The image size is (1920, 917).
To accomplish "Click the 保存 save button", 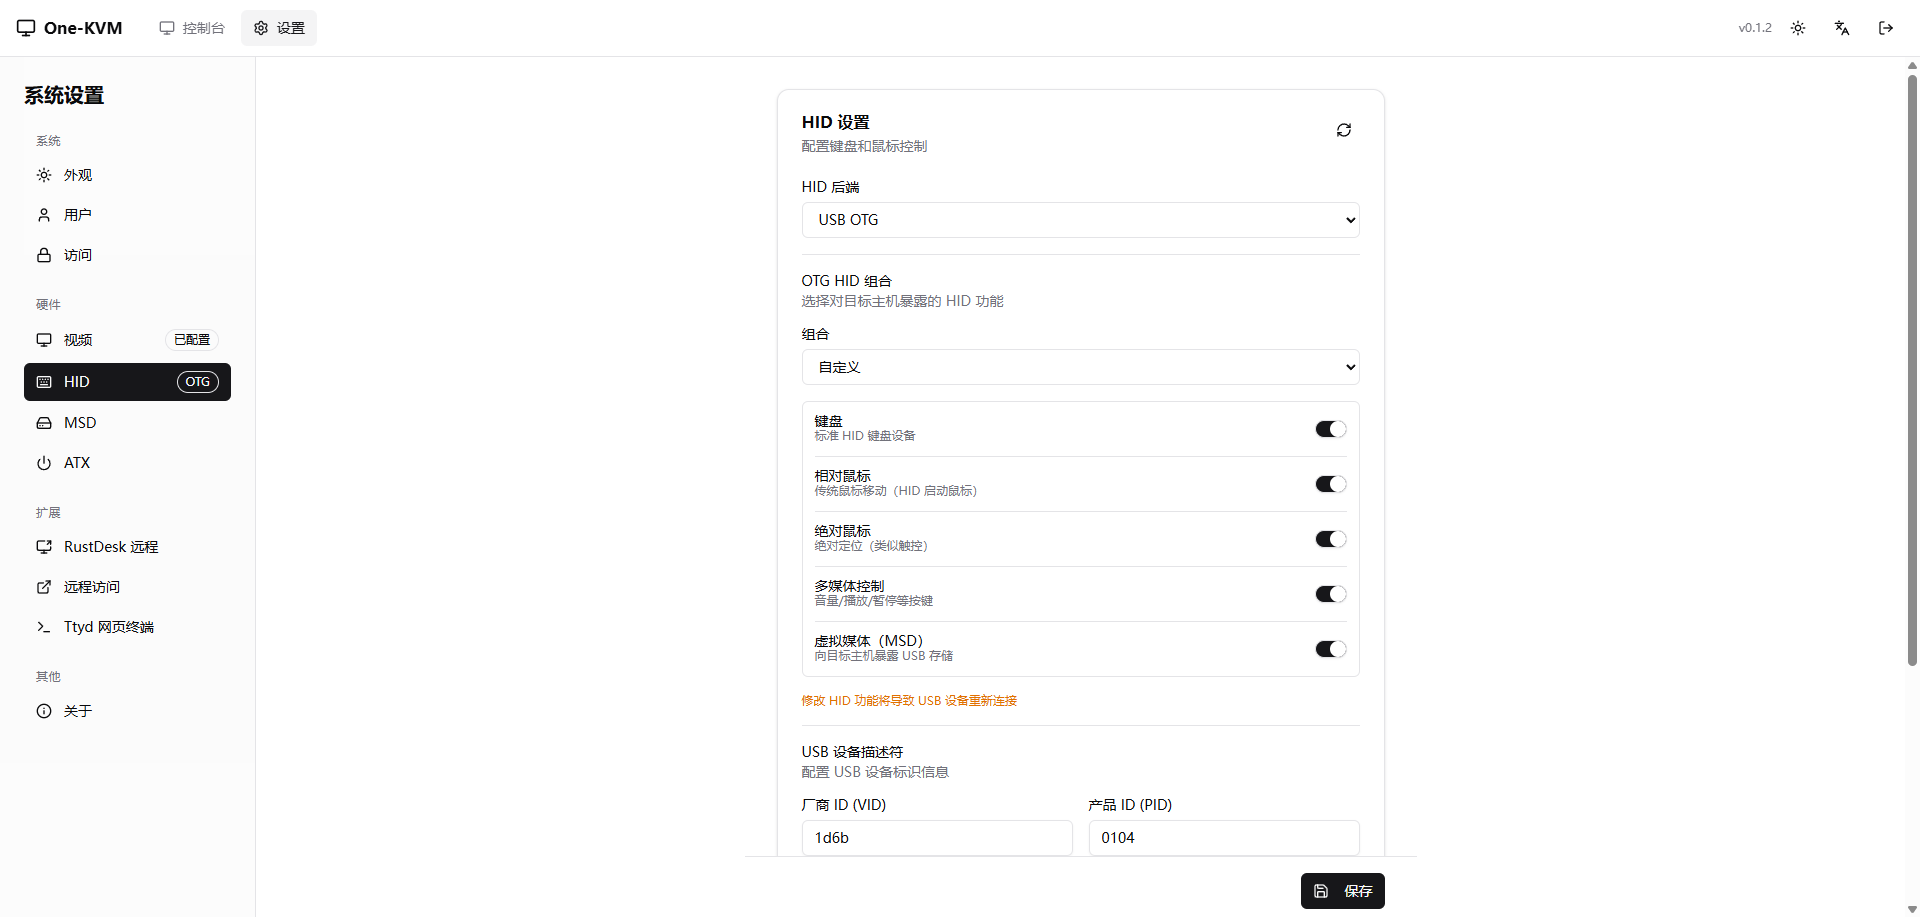I will (1342, 891).
